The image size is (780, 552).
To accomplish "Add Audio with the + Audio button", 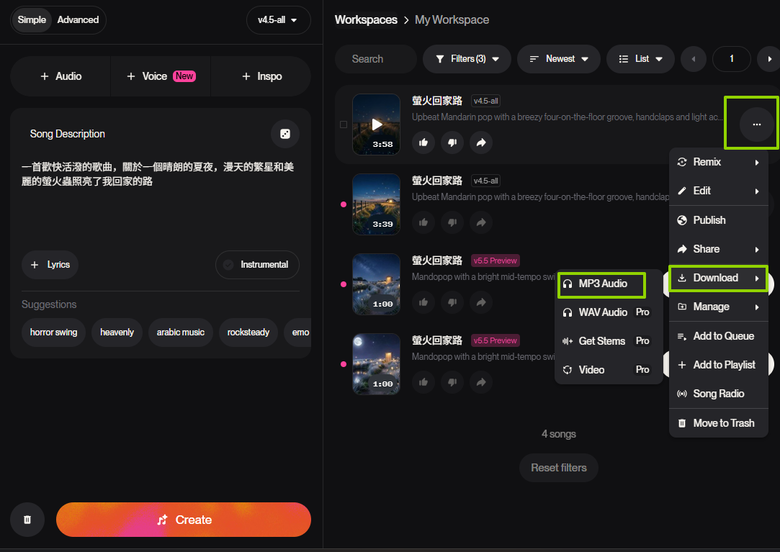I will (x=61, y=76).
